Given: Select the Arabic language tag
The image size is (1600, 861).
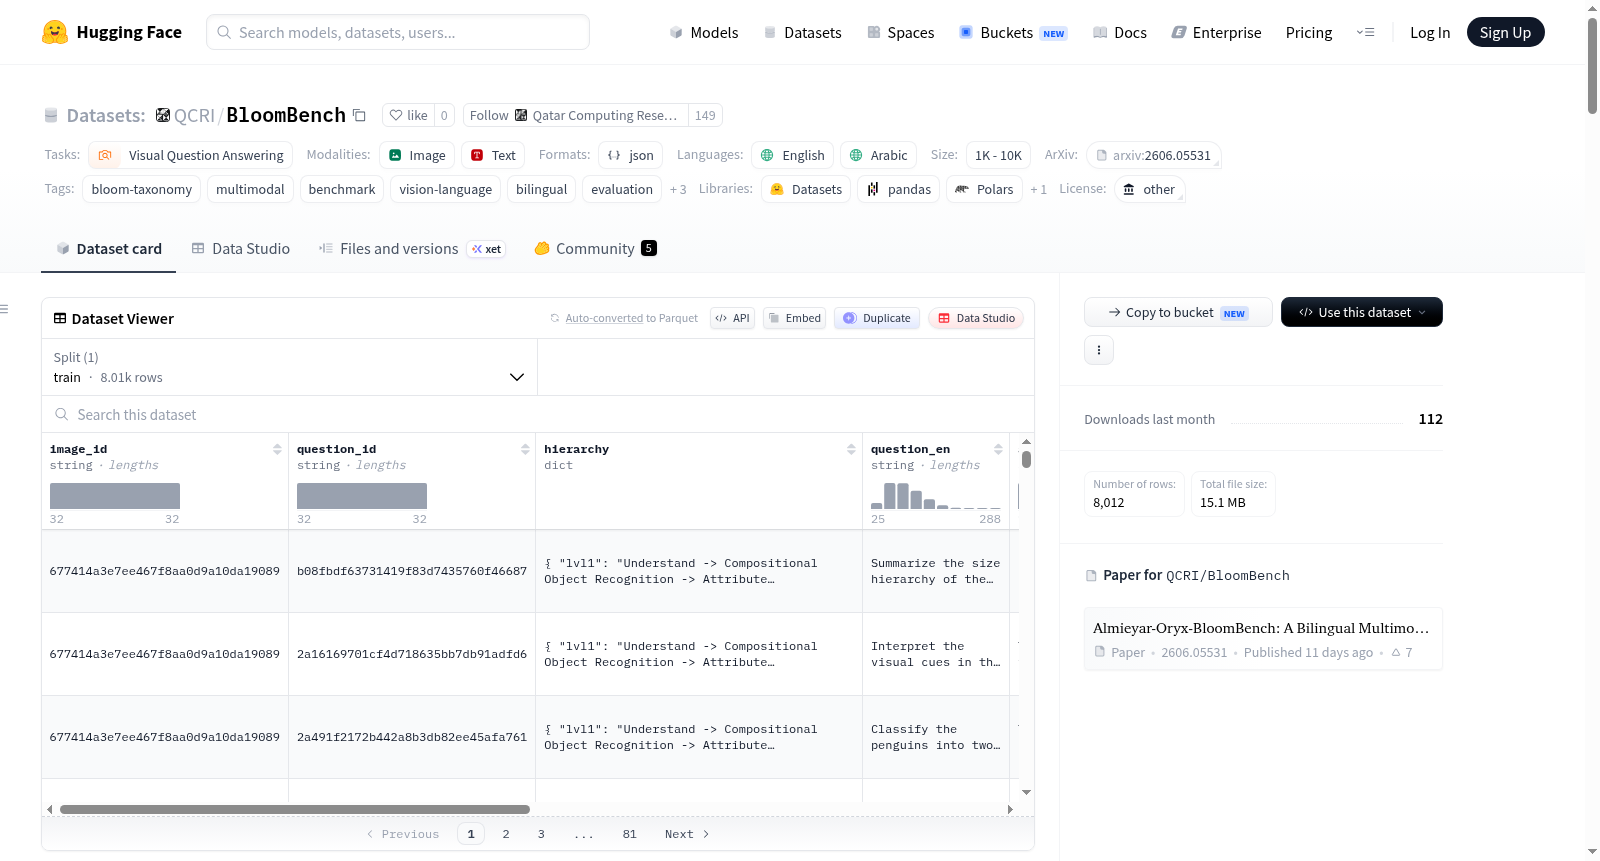Looking at the screenshot, I should [x=878, y=155].
